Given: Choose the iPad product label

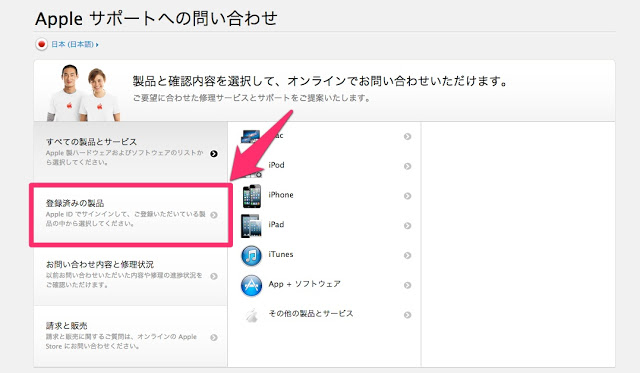Looking at the screenshot, I should 276,224.
